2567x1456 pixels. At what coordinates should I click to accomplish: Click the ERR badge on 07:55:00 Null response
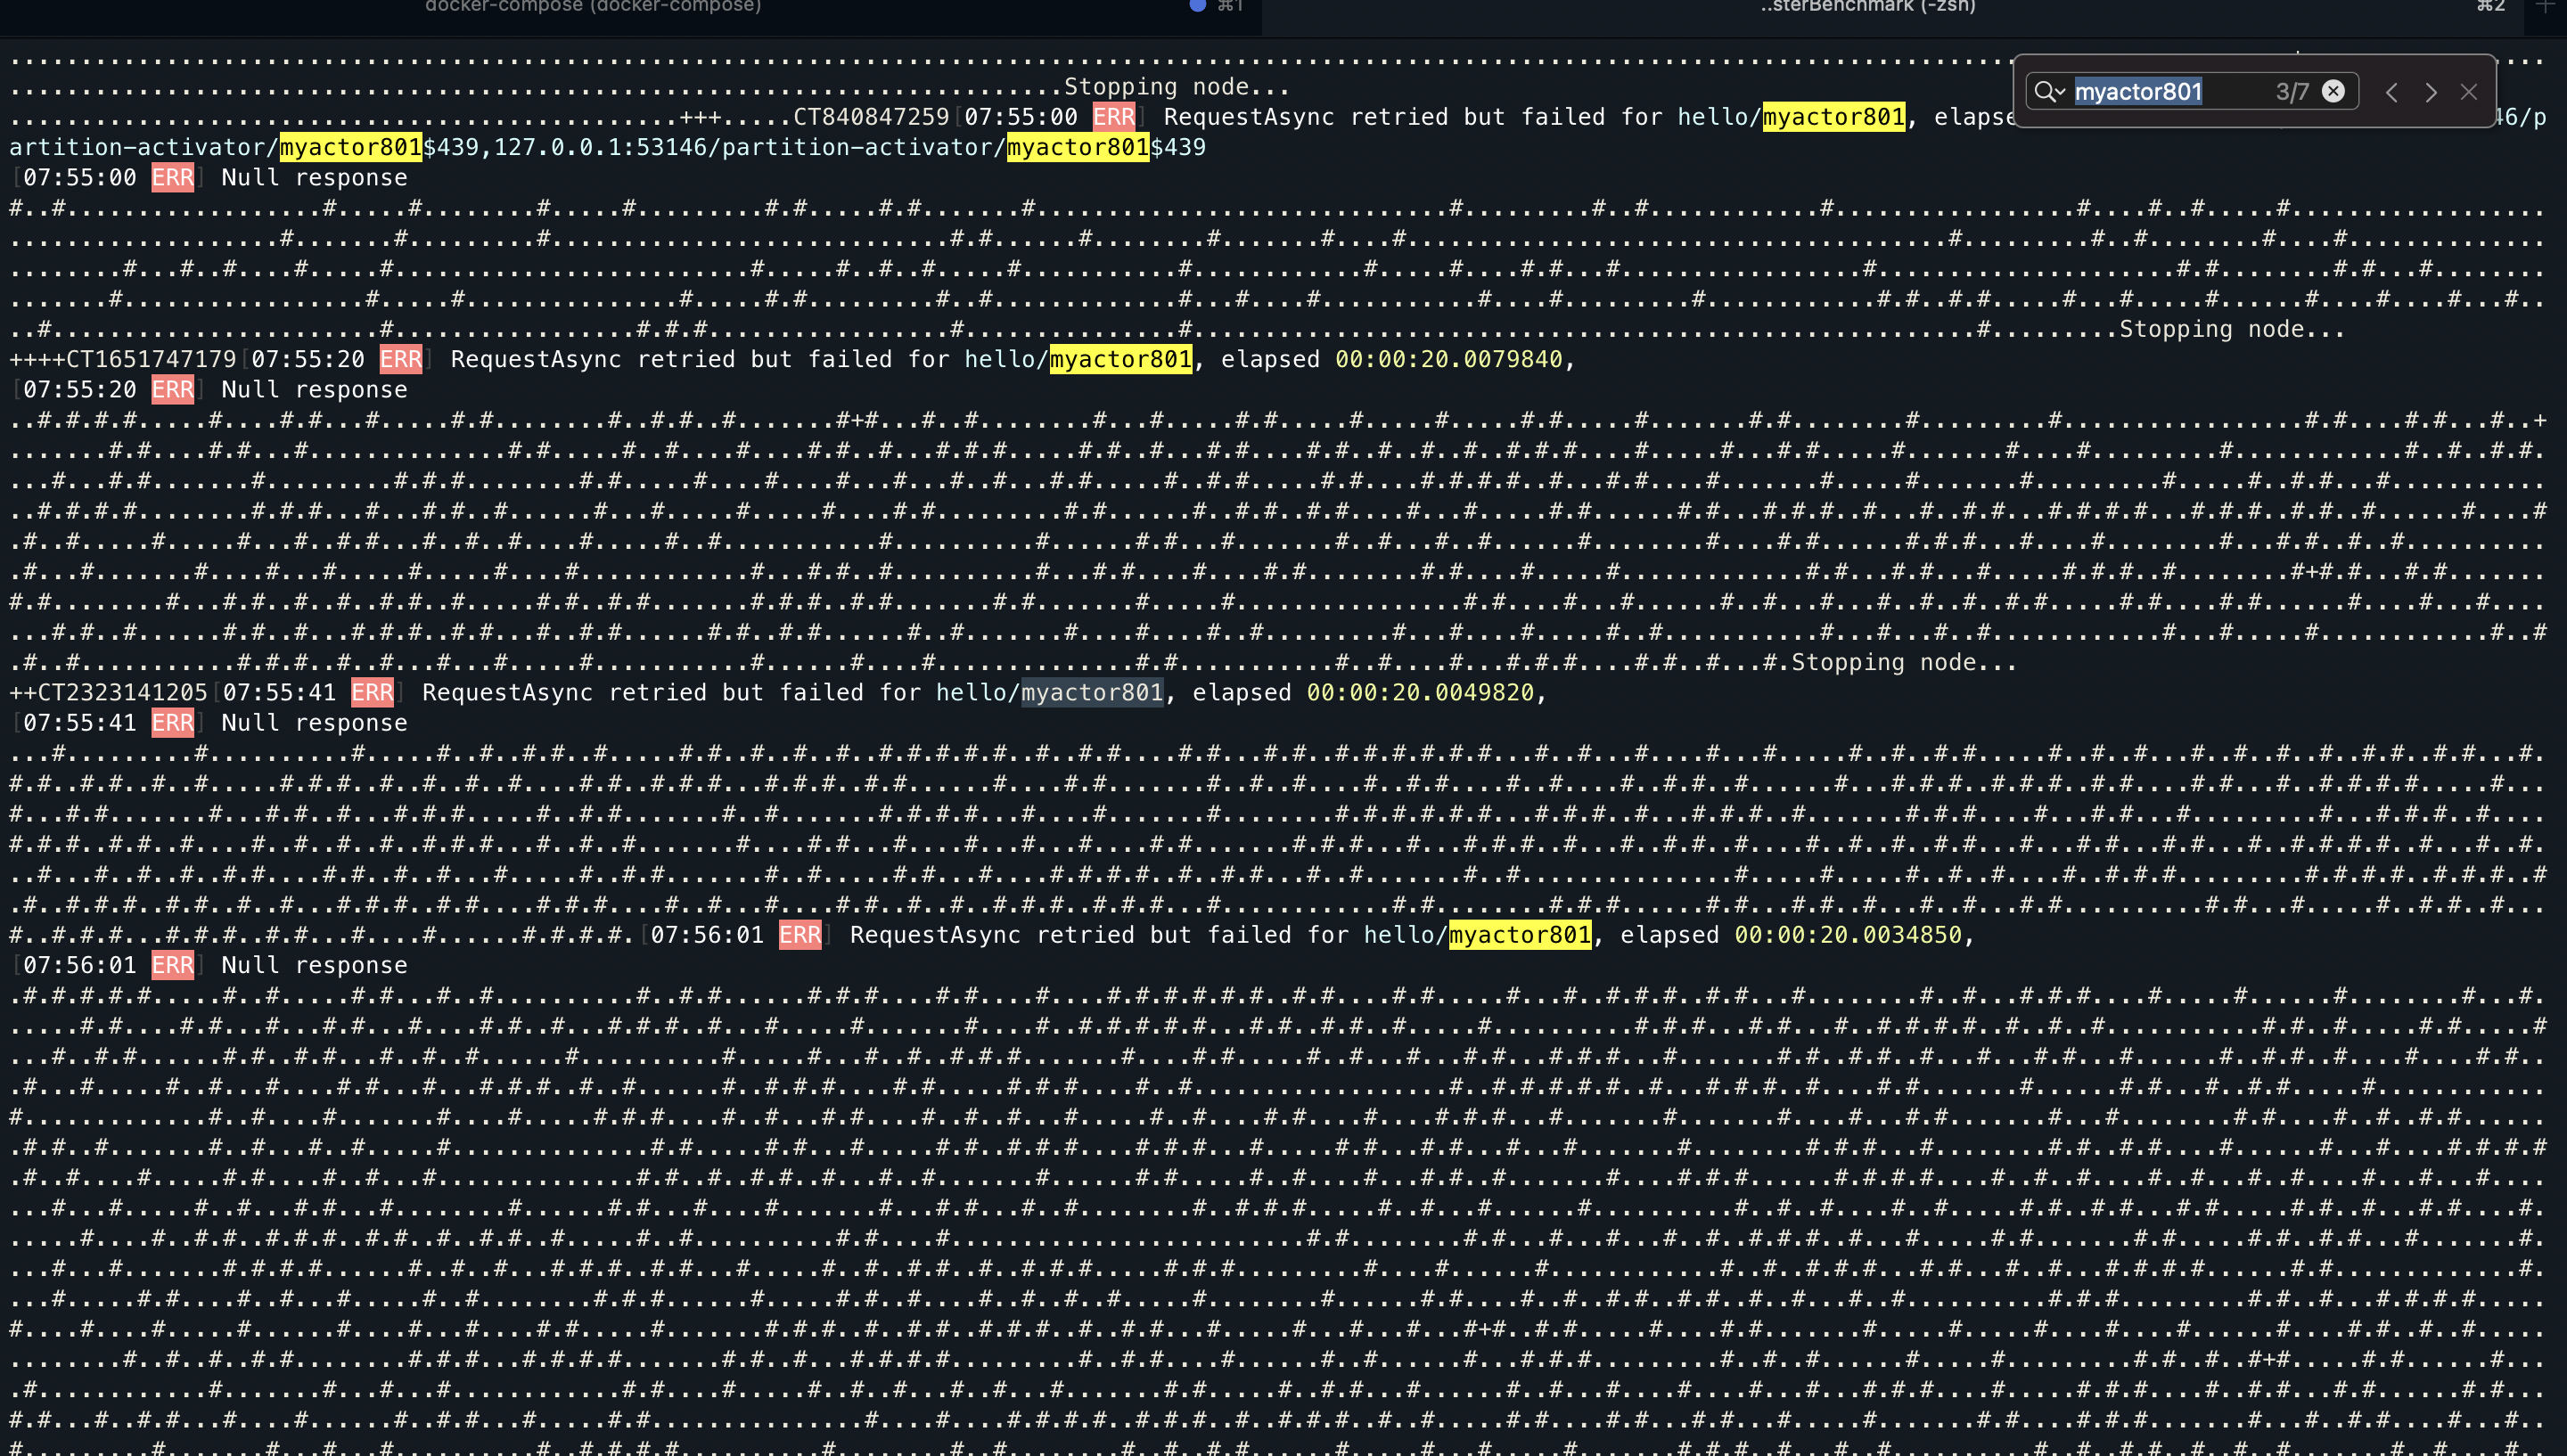pos(172,178)
